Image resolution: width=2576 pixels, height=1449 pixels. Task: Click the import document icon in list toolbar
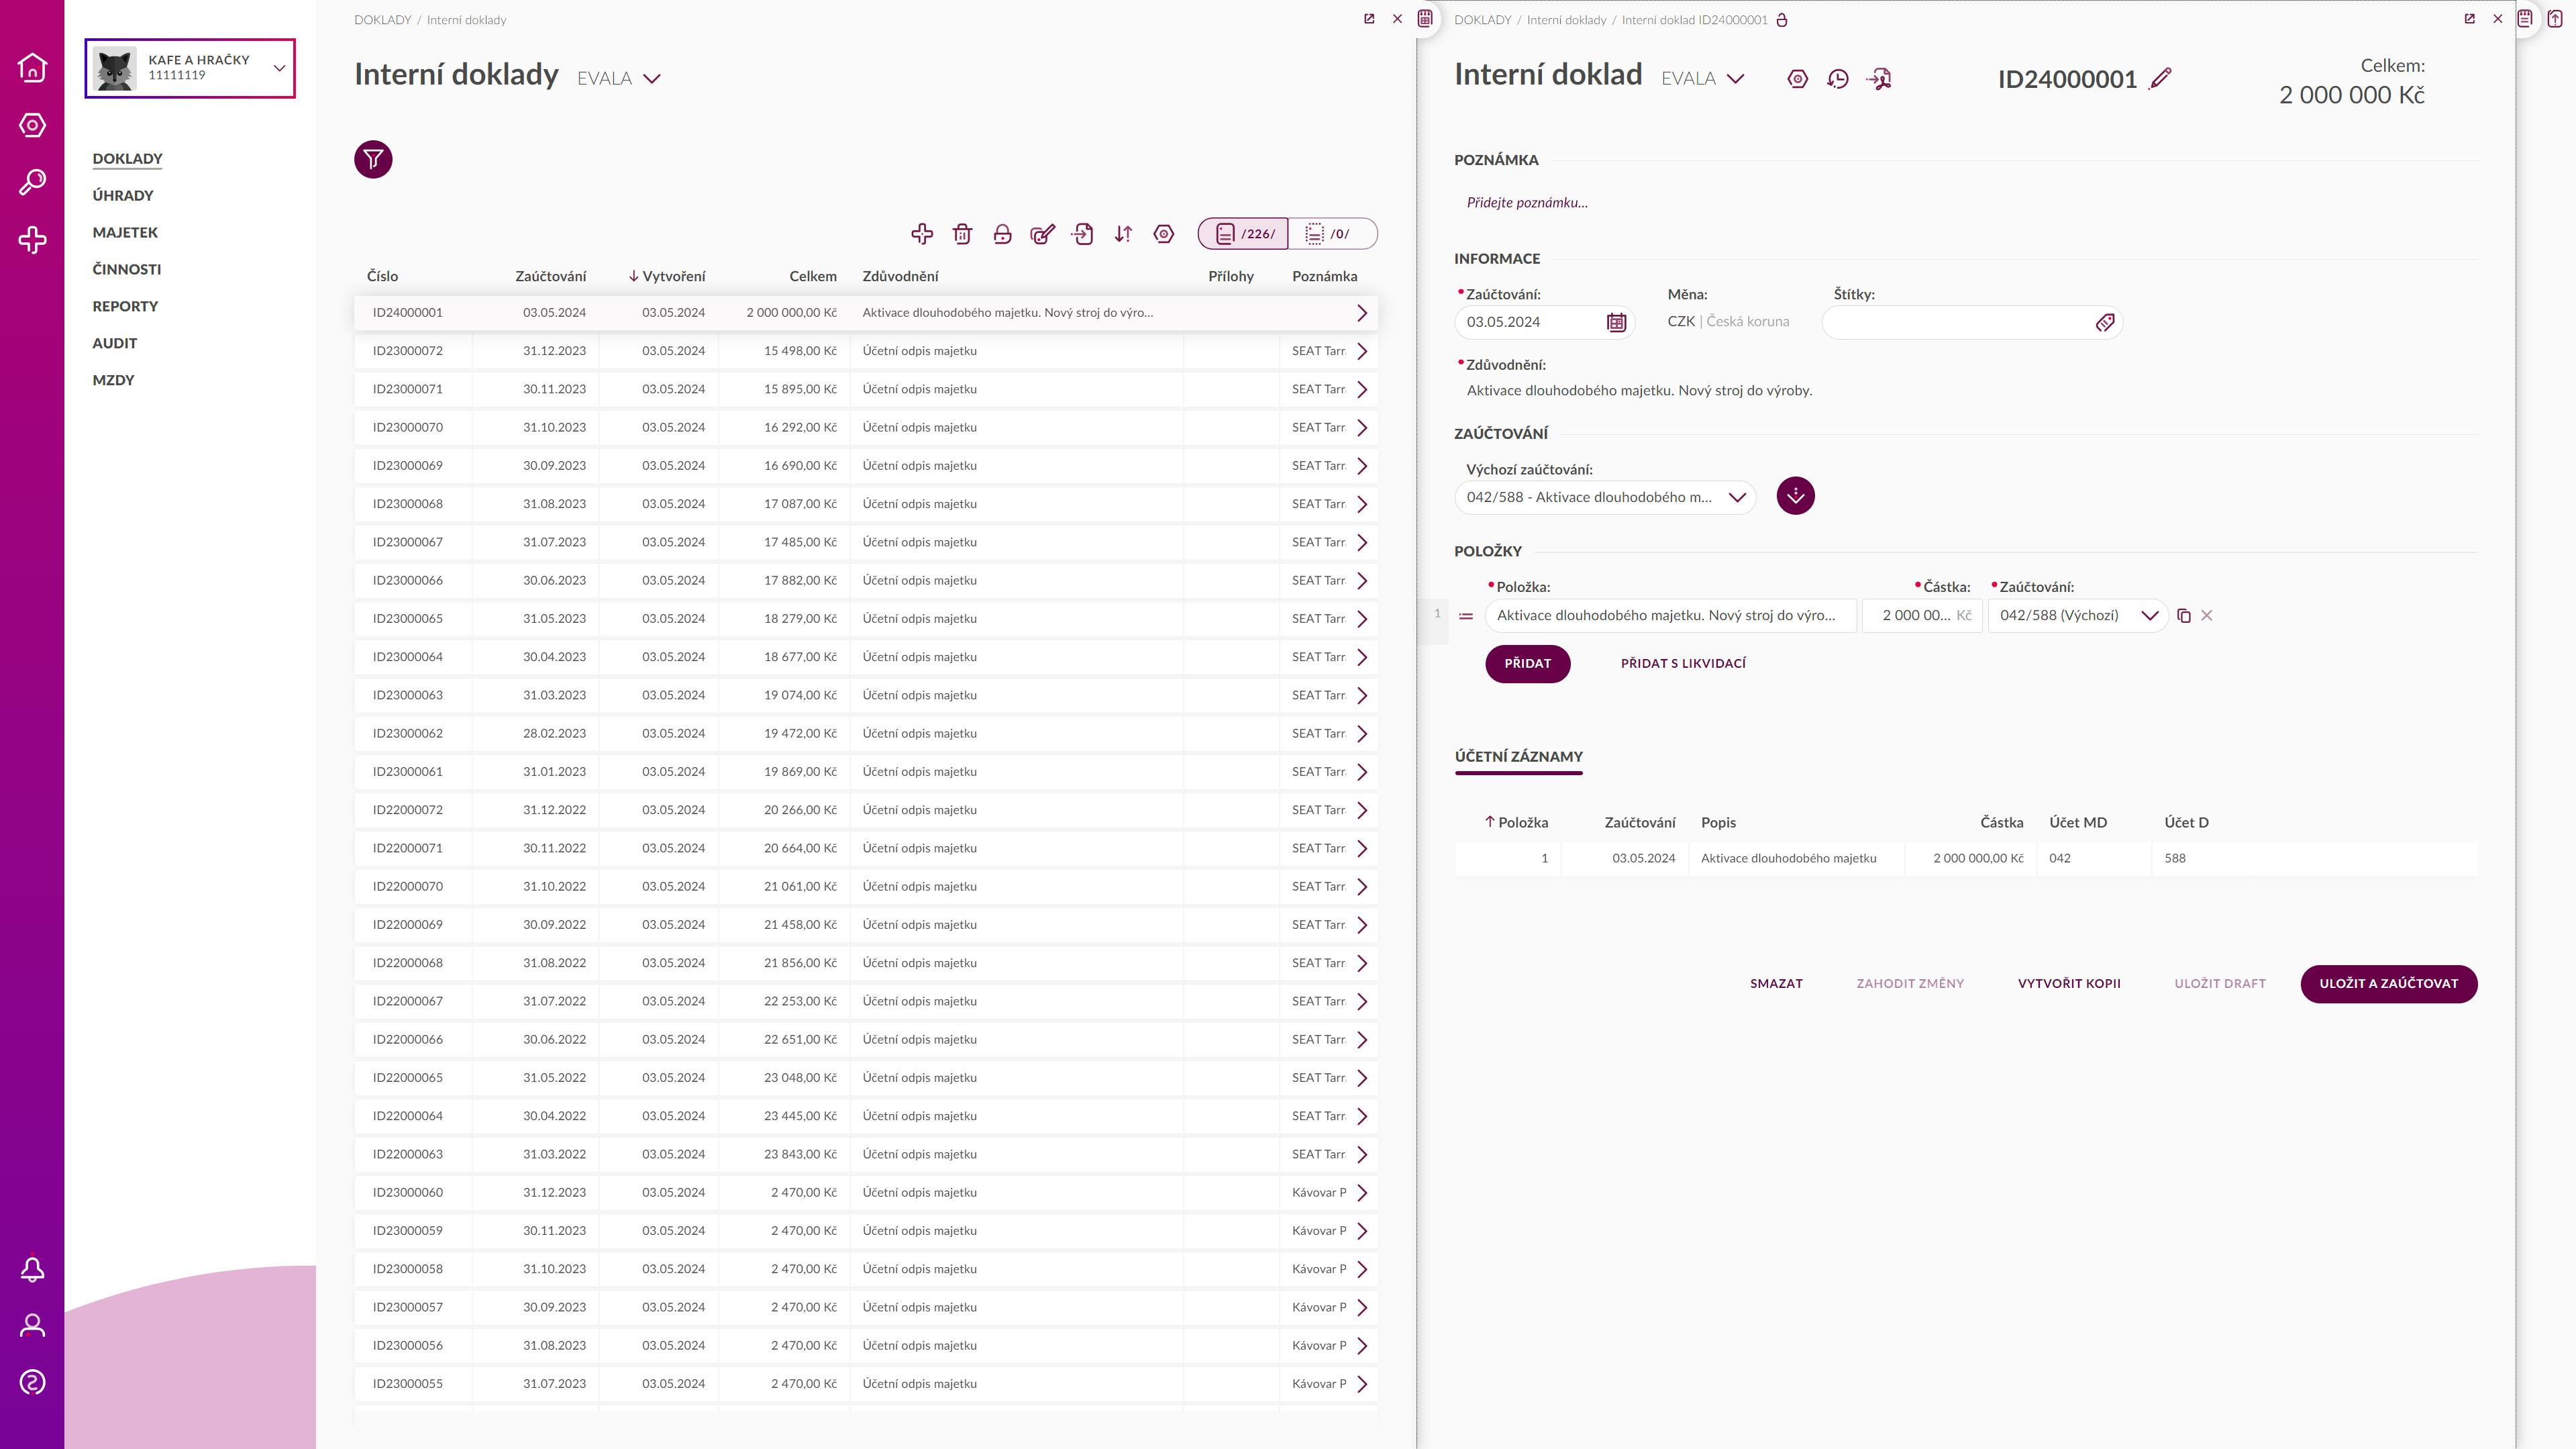(x=1083, y=234)
